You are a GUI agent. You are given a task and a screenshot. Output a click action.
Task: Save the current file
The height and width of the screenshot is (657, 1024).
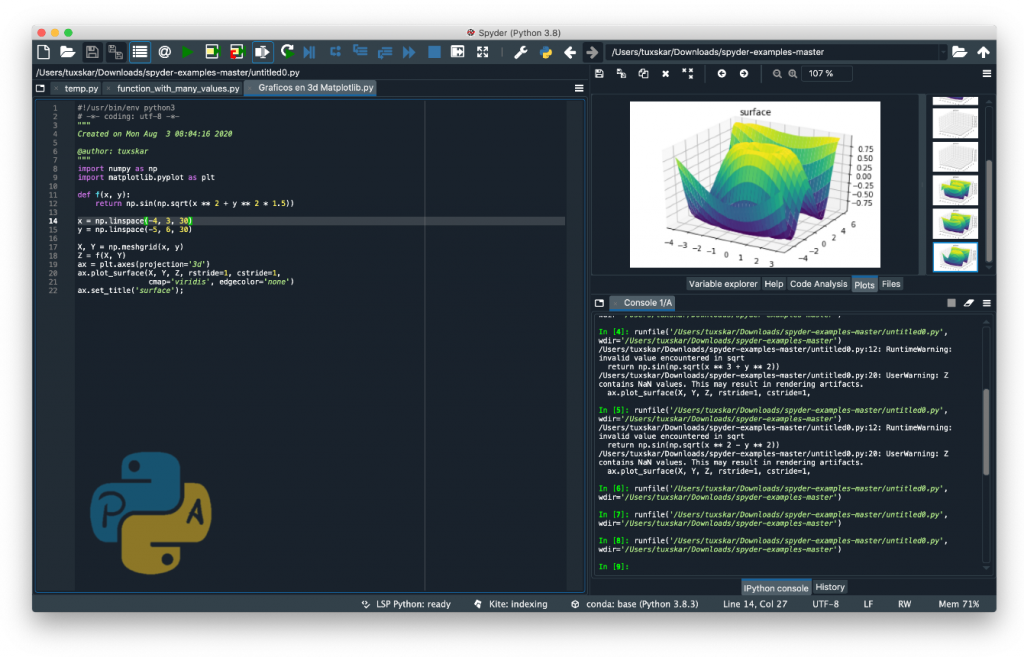[92, 52]
